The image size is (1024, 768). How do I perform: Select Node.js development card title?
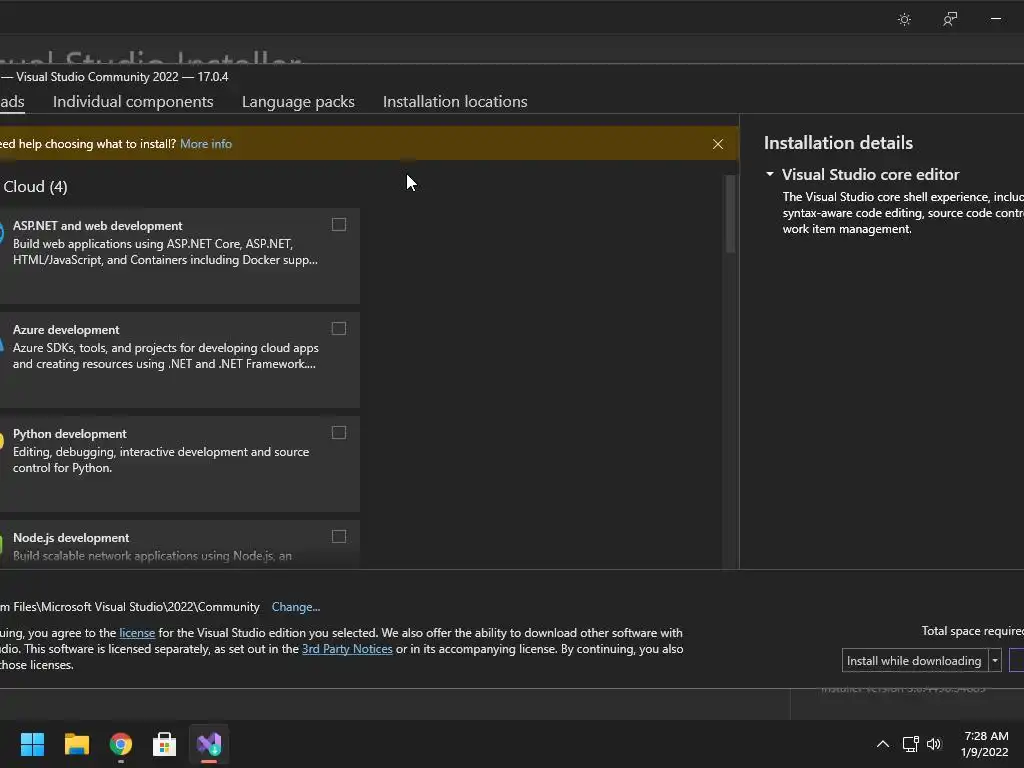click(71, 537)
